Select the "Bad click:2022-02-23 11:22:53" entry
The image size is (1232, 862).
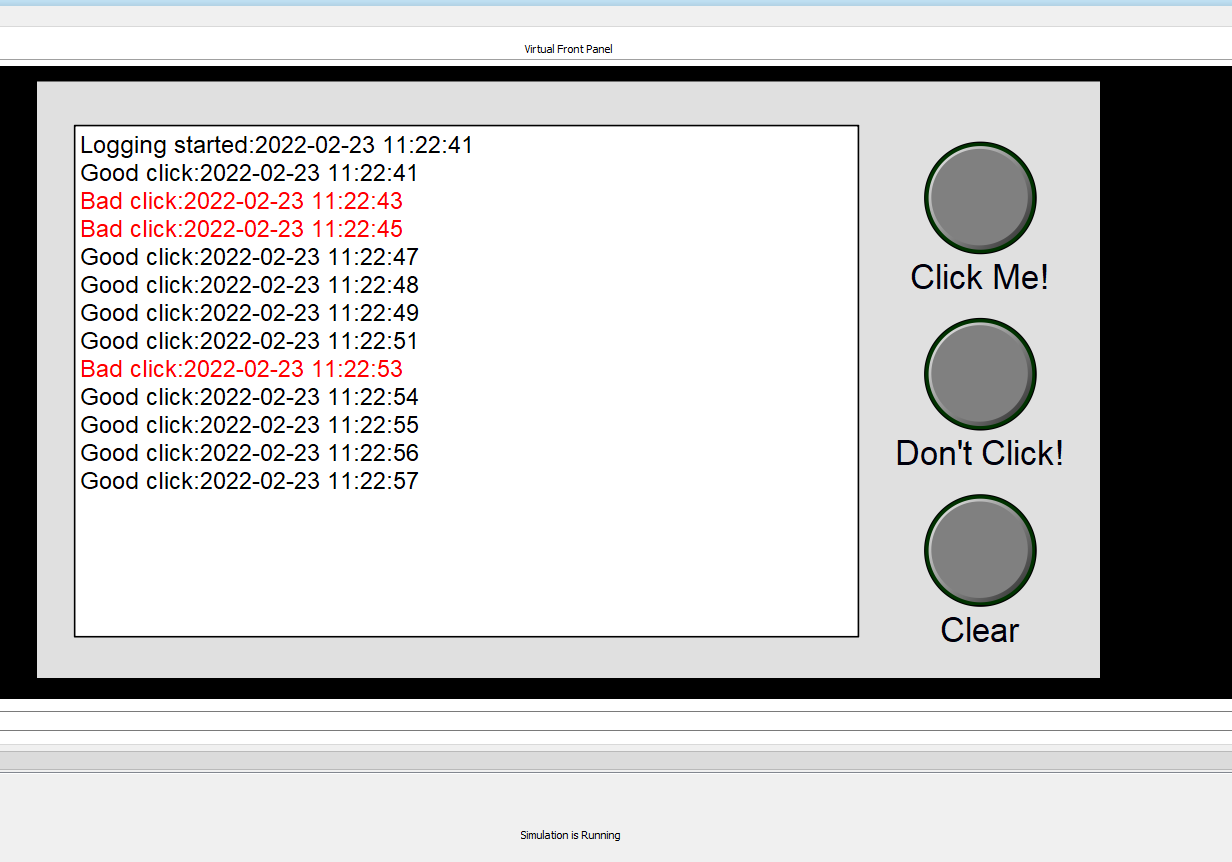coord(241,368)
